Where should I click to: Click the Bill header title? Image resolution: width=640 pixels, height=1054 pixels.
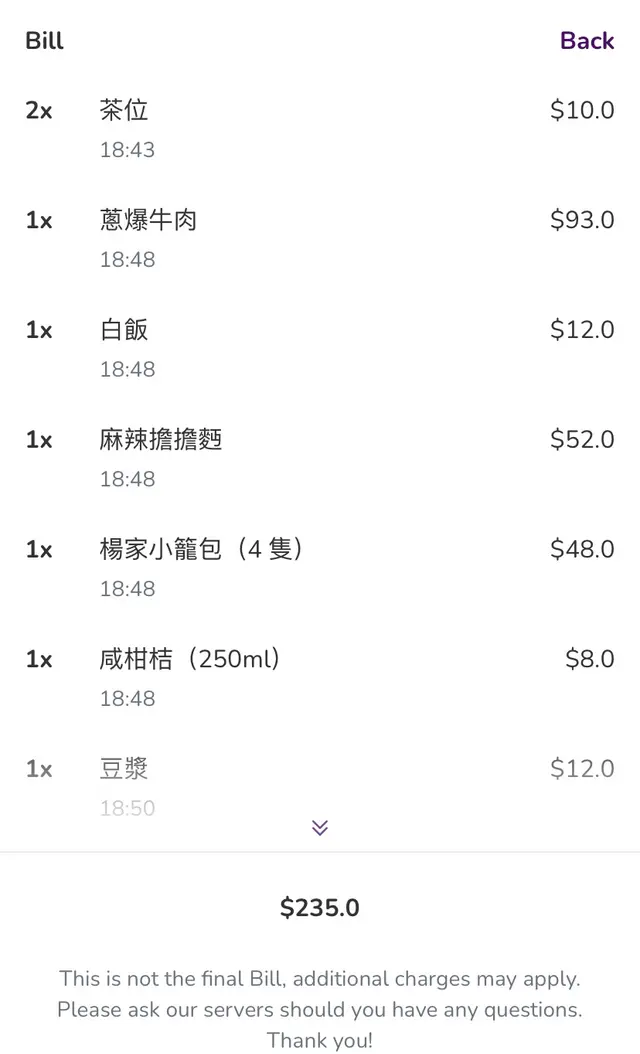click(x=44, y=41)
